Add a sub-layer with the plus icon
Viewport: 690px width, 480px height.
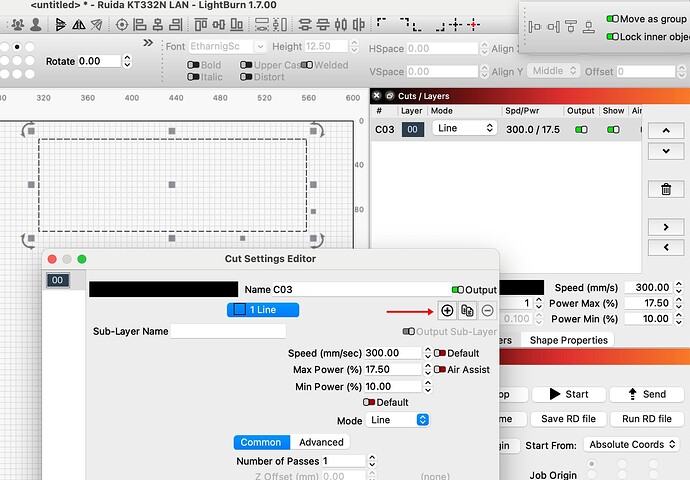pos(447,311)
